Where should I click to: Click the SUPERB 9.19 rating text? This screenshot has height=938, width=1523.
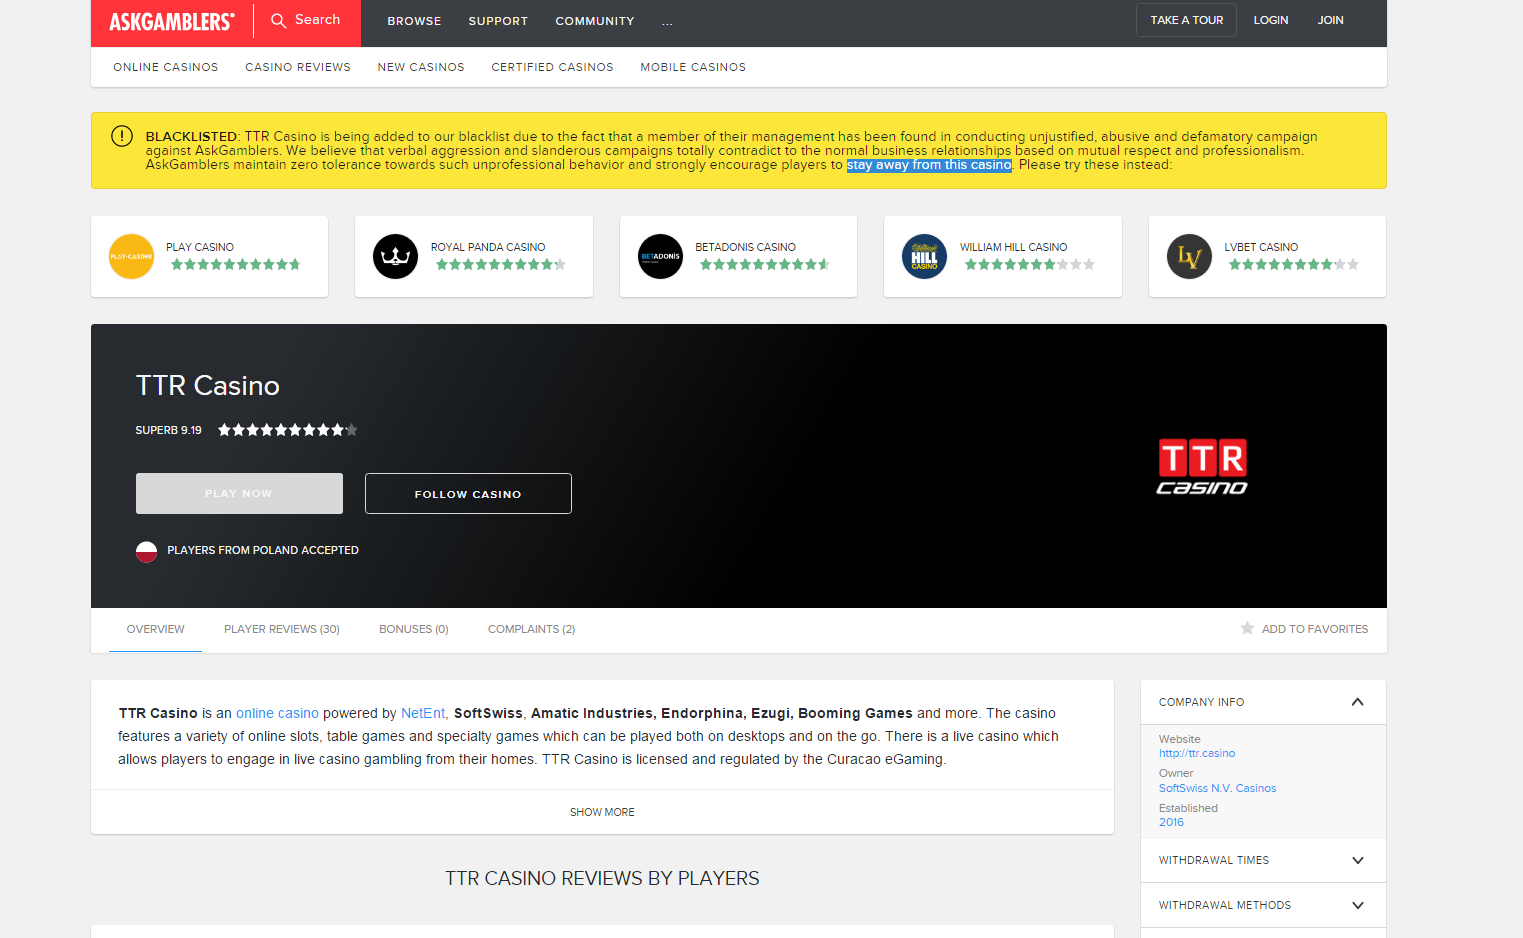point(168,430)
